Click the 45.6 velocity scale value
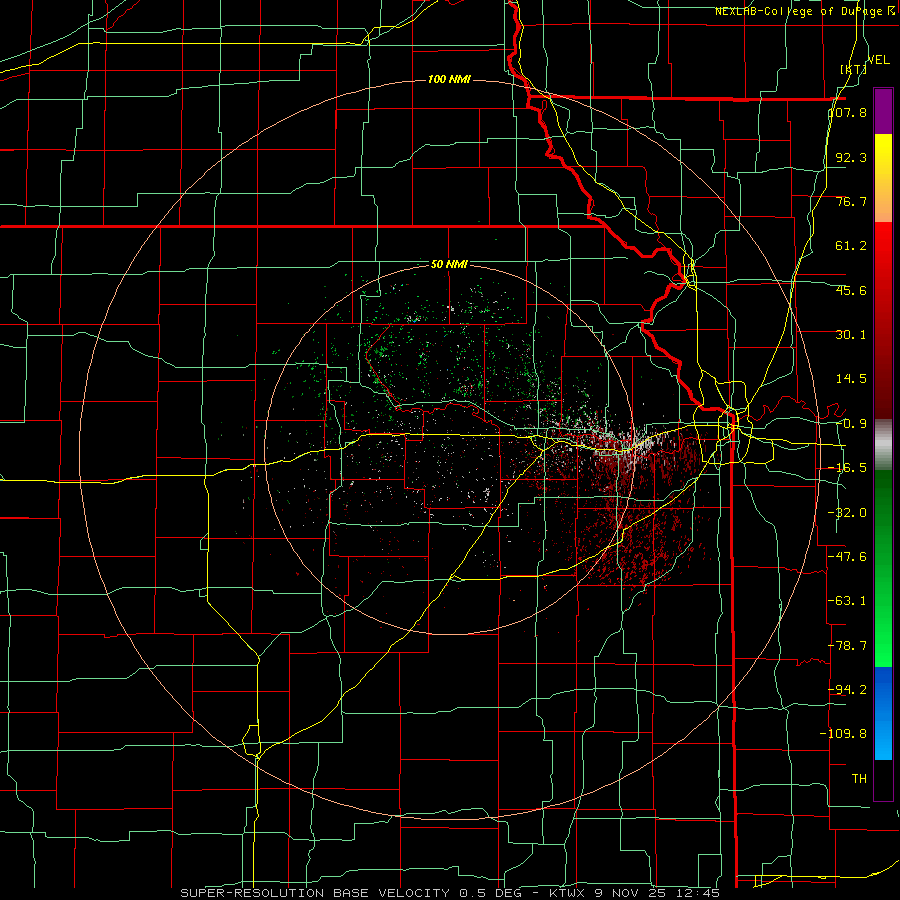Screen dimensions: 900x900 pyautogui.click(x=851, y=290)
